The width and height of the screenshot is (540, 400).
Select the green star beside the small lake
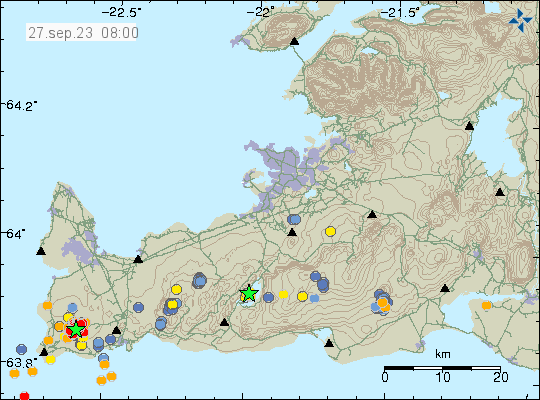click(x=249, y=294)
